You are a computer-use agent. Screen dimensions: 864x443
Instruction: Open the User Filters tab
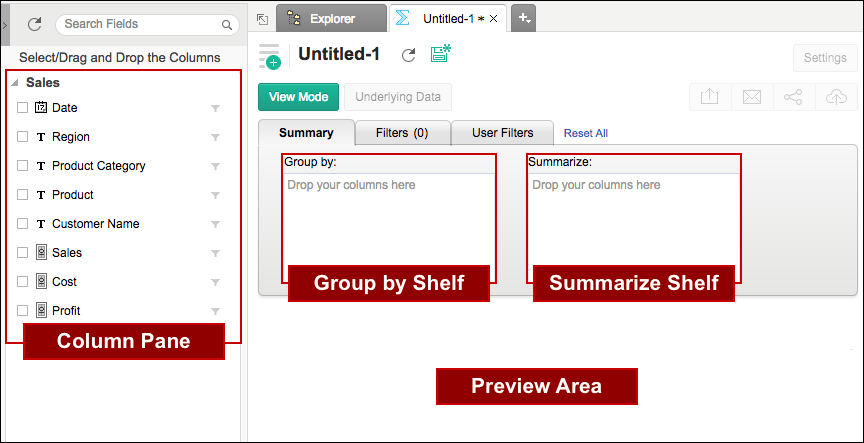pyautogui.click(x=503, y=133)
